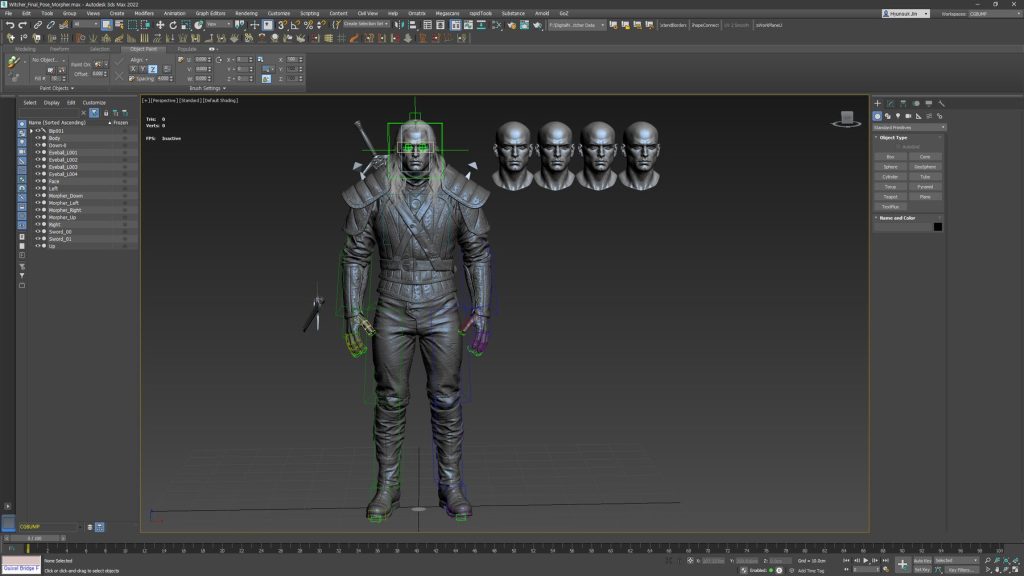This screenshot has height=576, width=1024.
Task: Toggle the Z align axis button
Action: point(152,69)
